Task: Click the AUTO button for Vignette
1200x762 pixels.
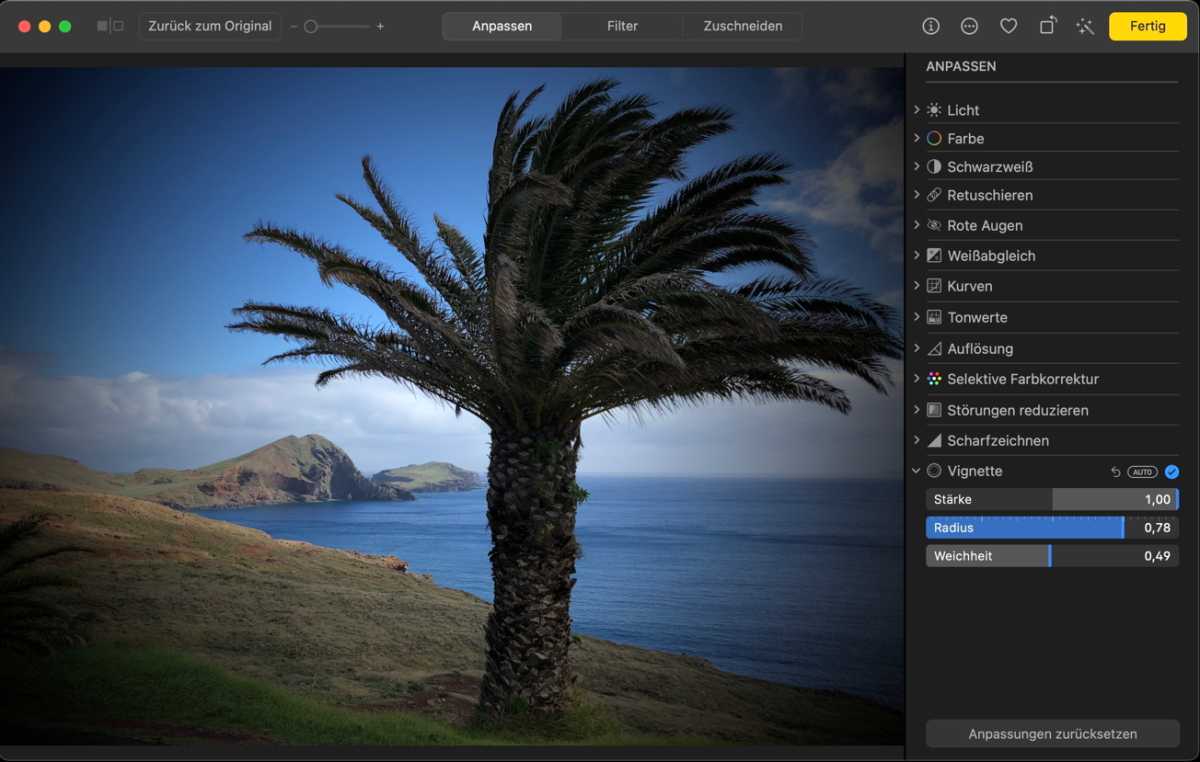Action: (x=1142, y=471)
